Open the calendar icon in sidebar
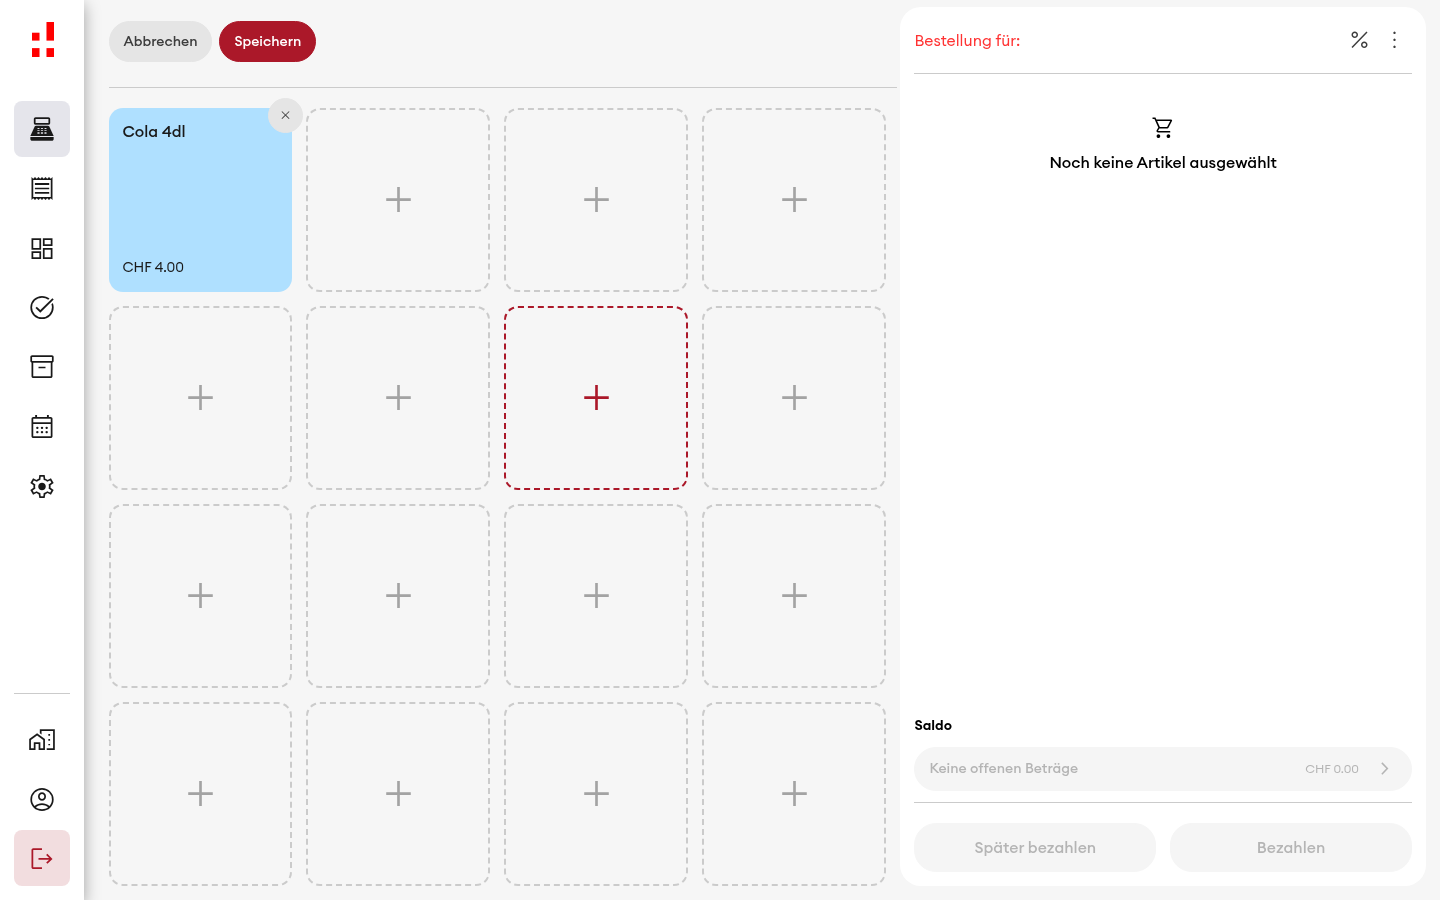1440x900 pixels. click(x=42, y=427)
